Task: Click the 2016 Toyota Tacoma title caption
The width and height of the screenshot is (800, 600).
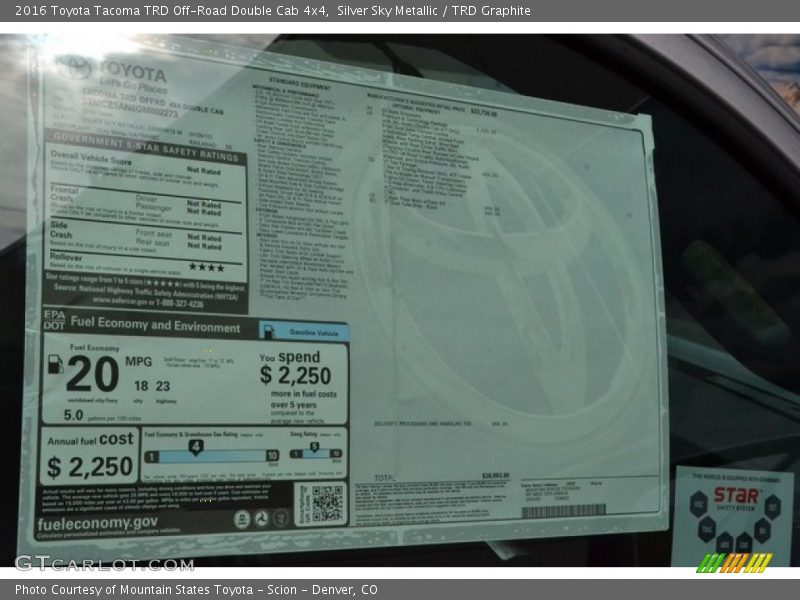Action: click(x=273, y=11)
